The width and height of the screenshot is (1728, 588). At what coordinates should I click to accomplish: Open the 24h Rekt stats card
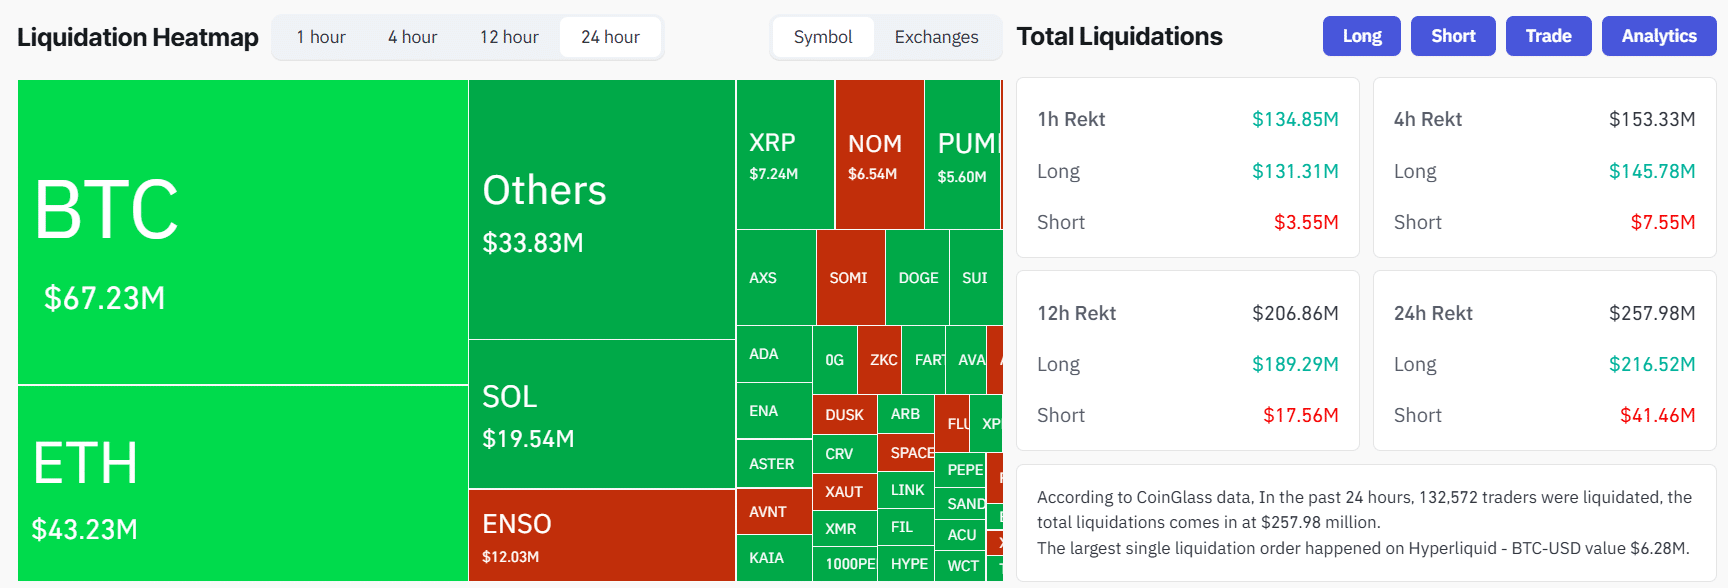point(1544,361)
